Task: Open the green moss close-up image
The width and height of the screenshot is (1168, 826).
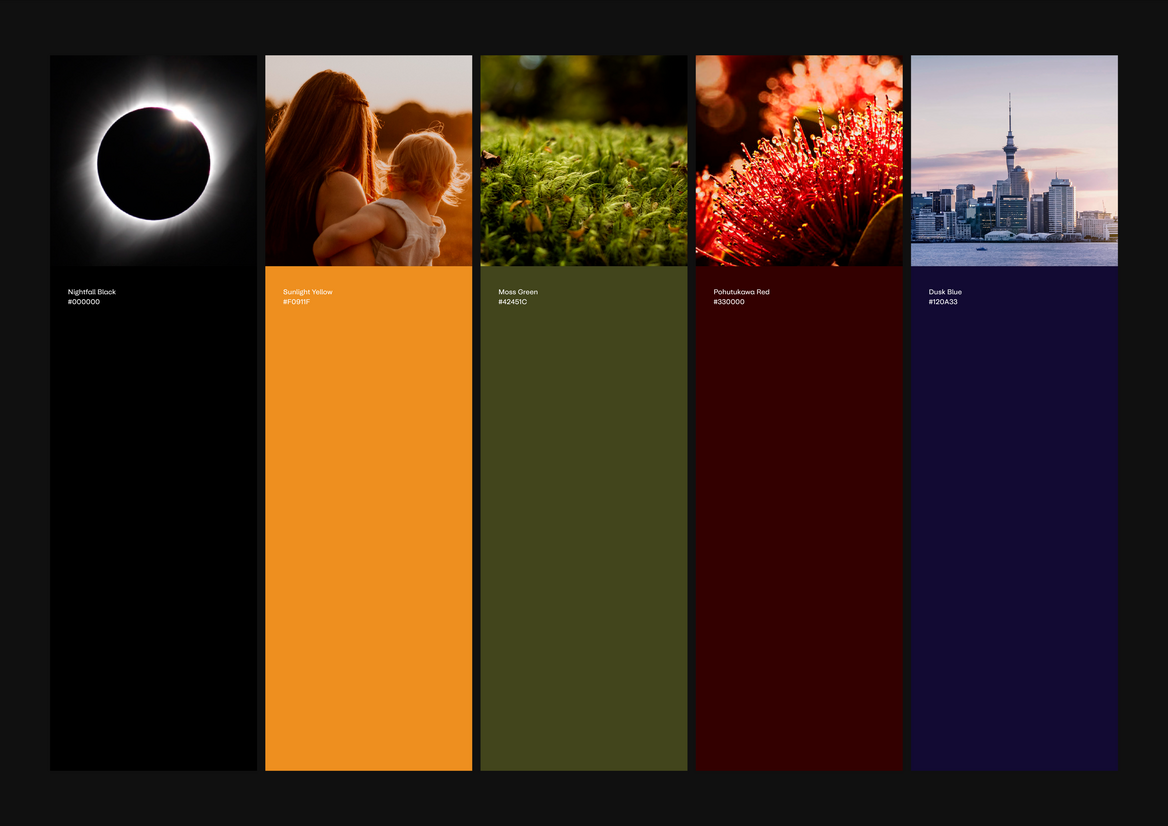Action: coord(583,161)
